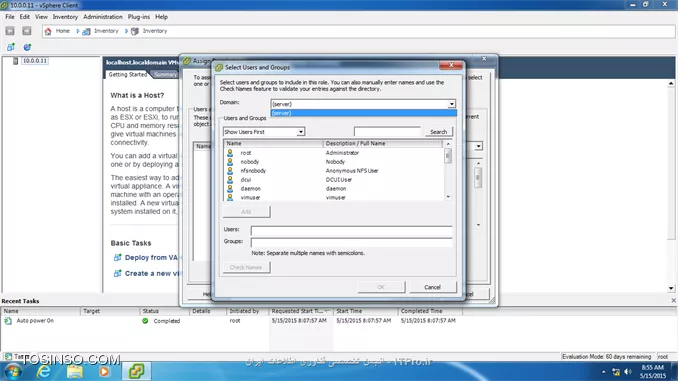Open the File menu
678x381 pixels.
[10, 17]
